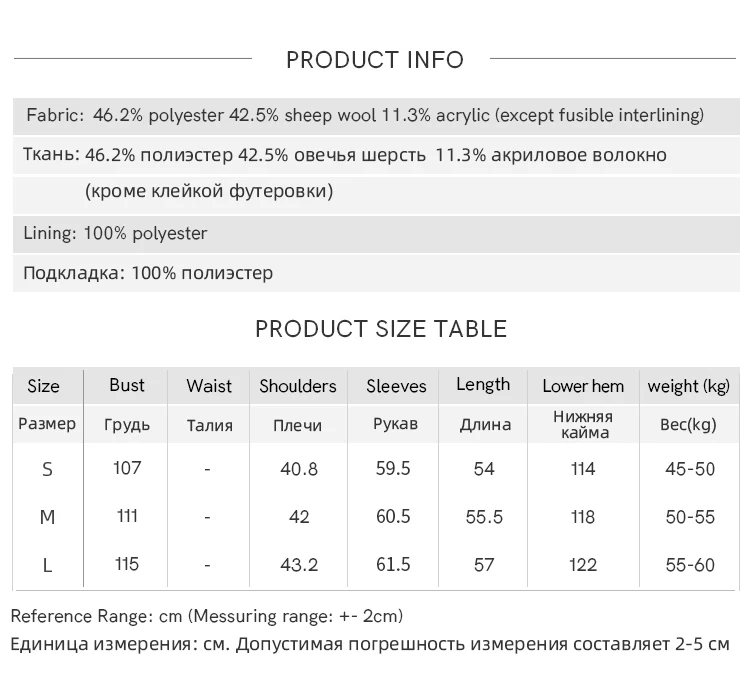Select the size L row label
Viewport: 750px width, 692px height.
[47, 565]
